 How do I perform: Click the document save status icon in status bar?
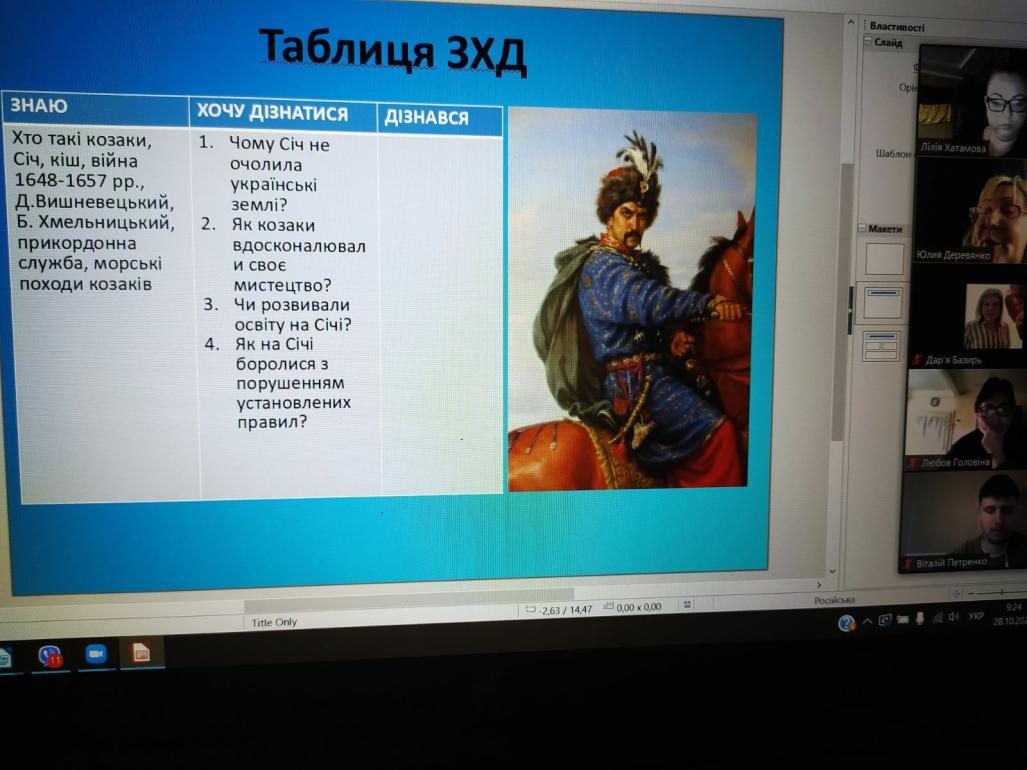[687, 604]
